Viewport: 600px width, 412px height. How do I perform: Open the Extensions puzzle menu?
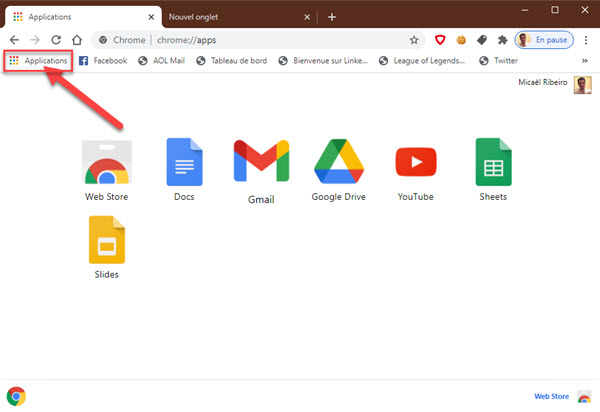point(502,40)
